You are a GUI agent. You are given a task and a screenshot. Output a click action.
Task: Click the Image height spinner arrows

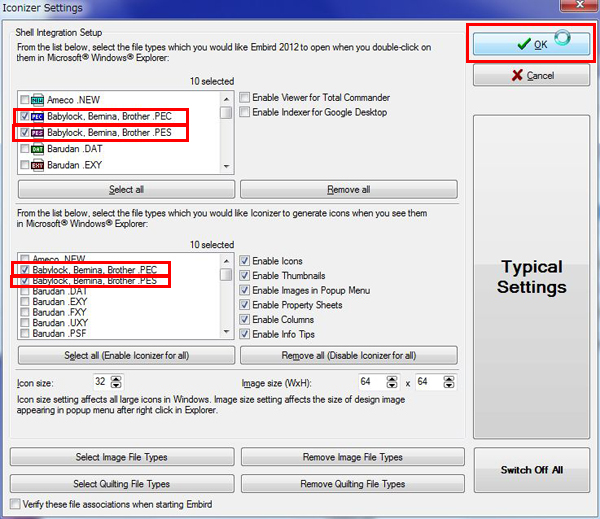click(x=449, y=382)
